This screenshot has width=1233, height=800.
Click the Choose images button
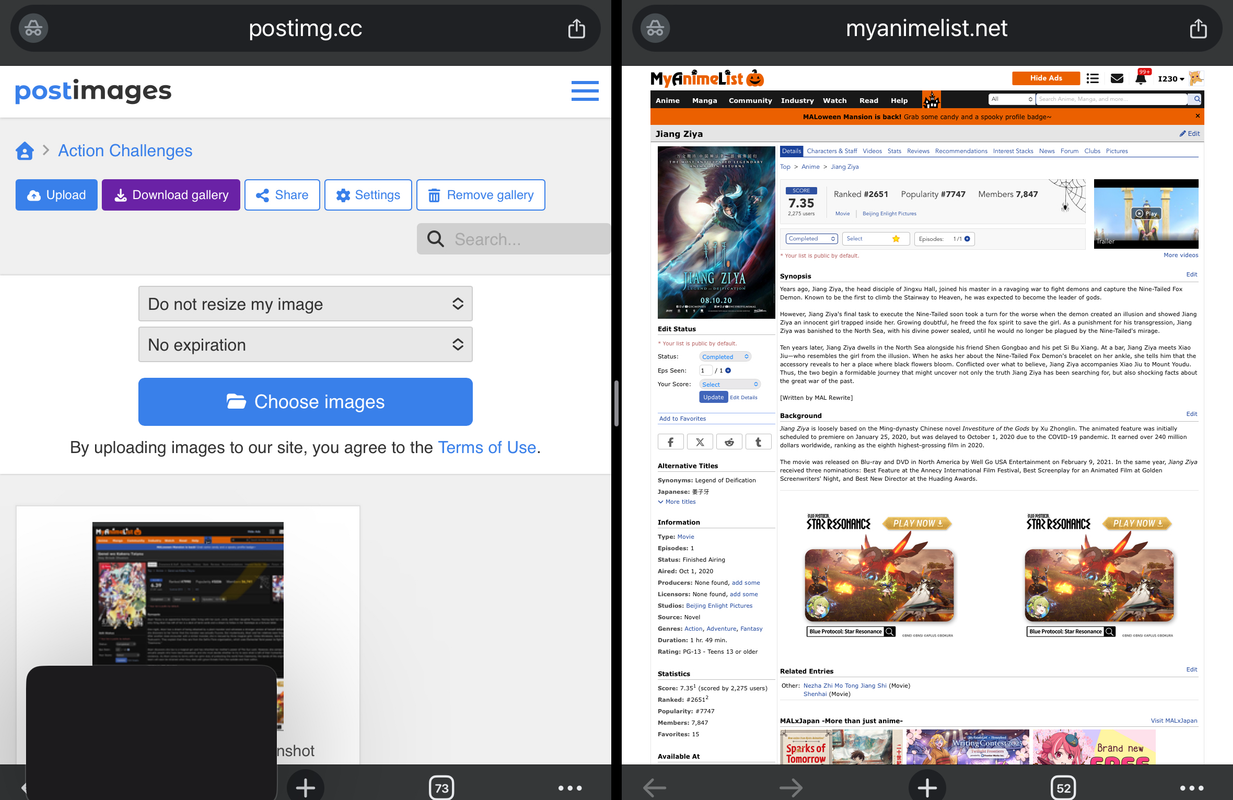[x=305, y=402]
